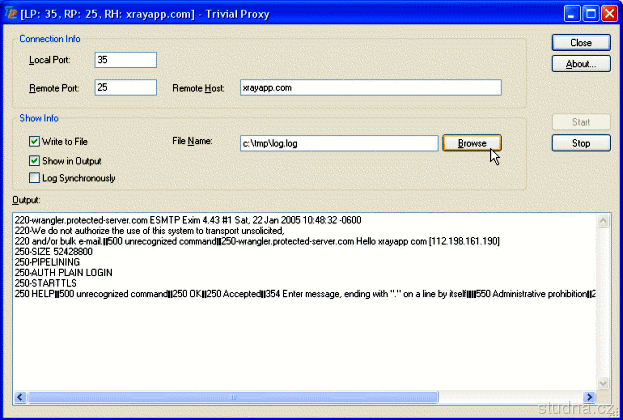This screenshot has width=623, height=420.
Task: Click the Close button
Action: pyautogui.click(x=581, y=43)
